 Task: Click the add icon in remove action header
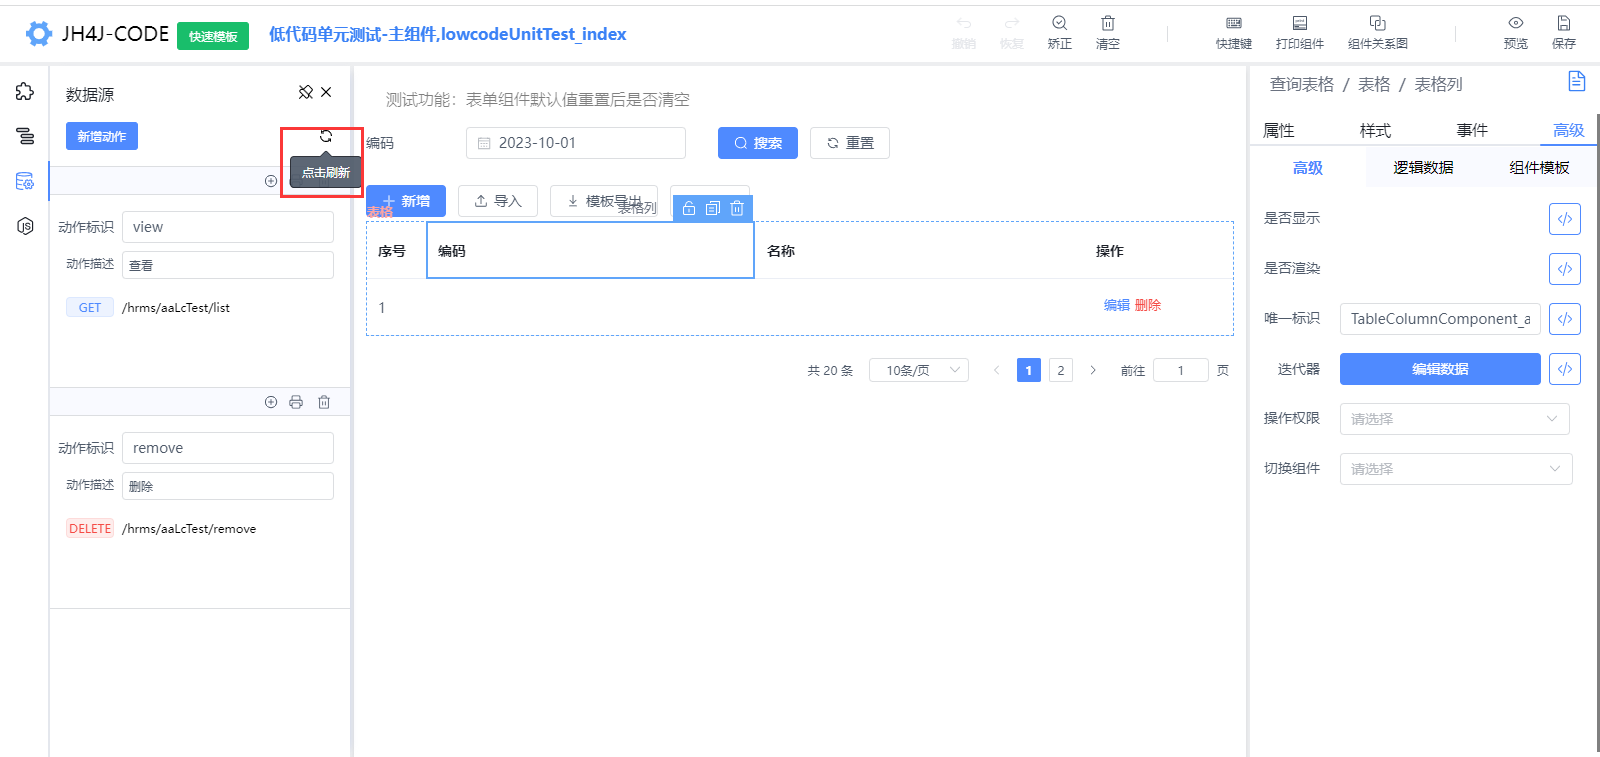pos(271,402)
